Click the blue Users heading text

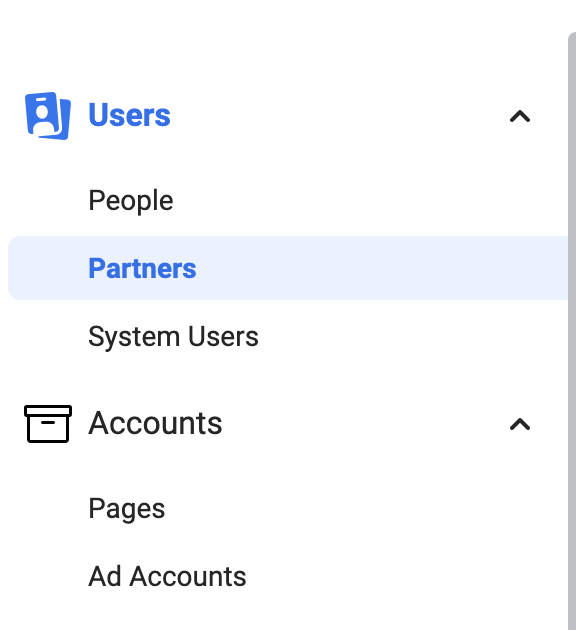[129, 115]
